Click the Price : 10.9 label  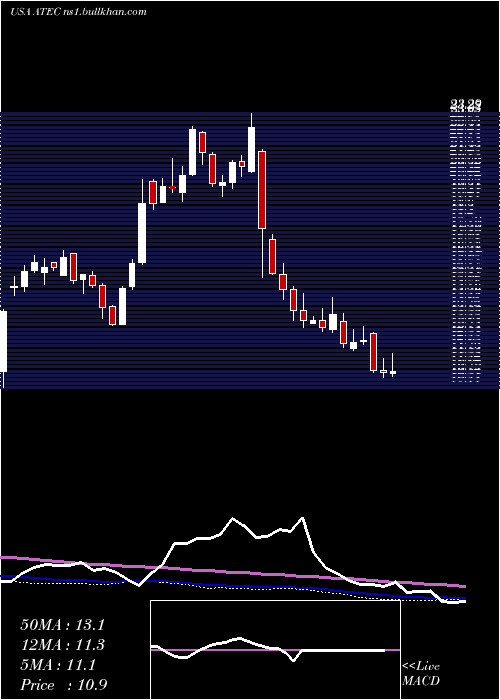click(63, 685)
